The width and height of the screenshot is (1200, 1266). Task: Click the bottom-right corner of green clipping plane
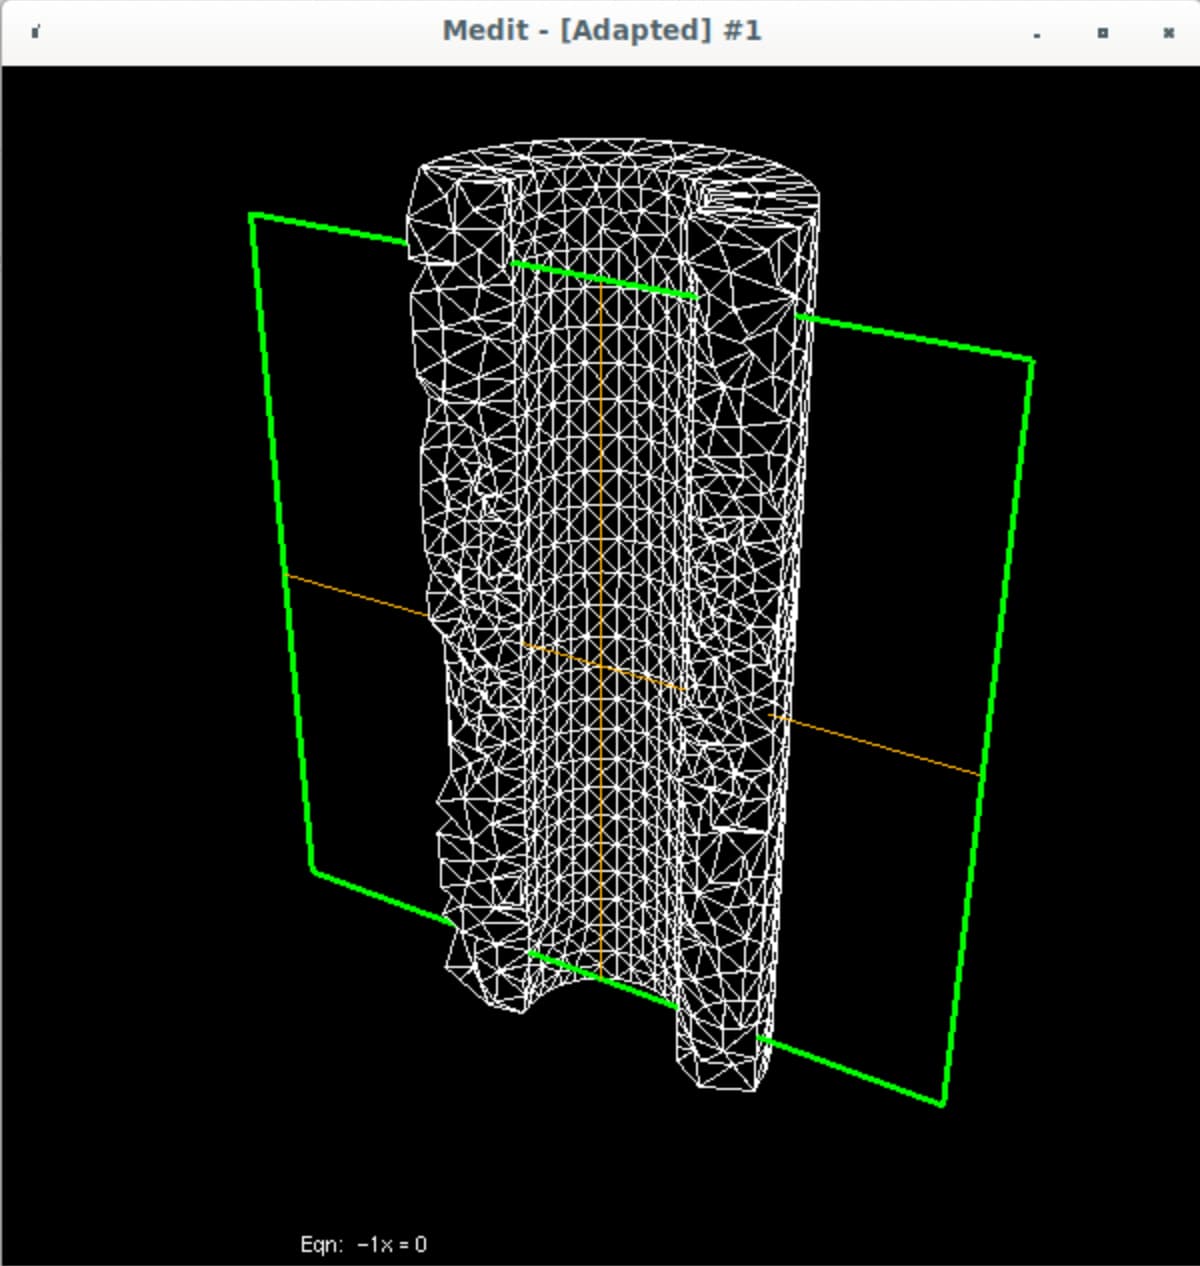pyautogui.click(x=942, y=1104)
